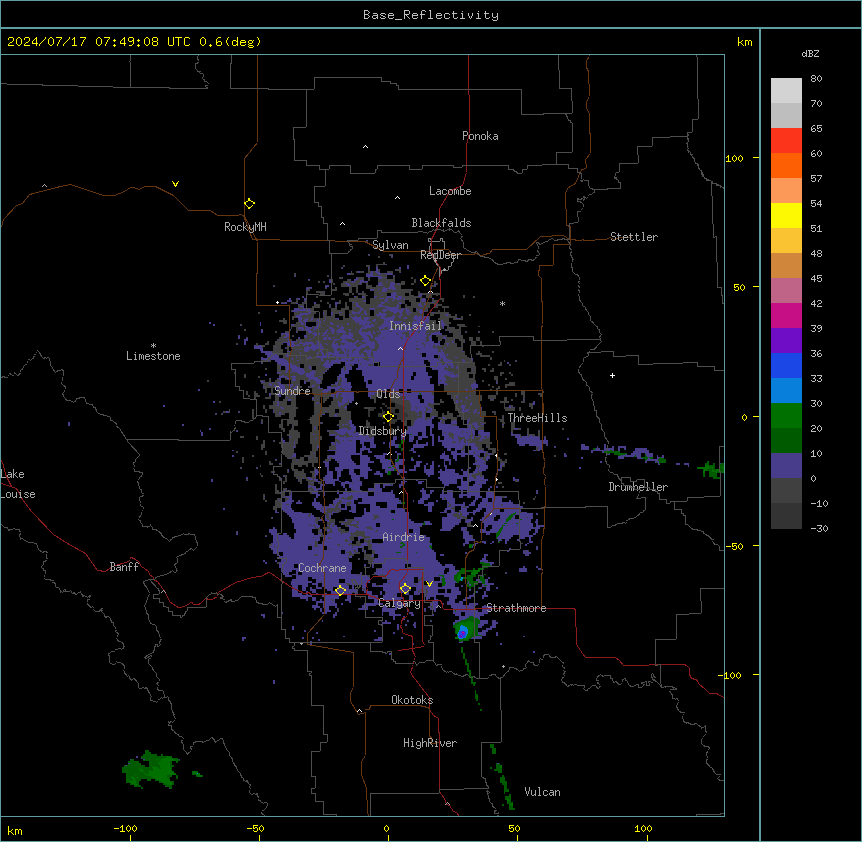
Task: Click the green echo at the east edge near Drumheller
Action: tap(712, 469)
